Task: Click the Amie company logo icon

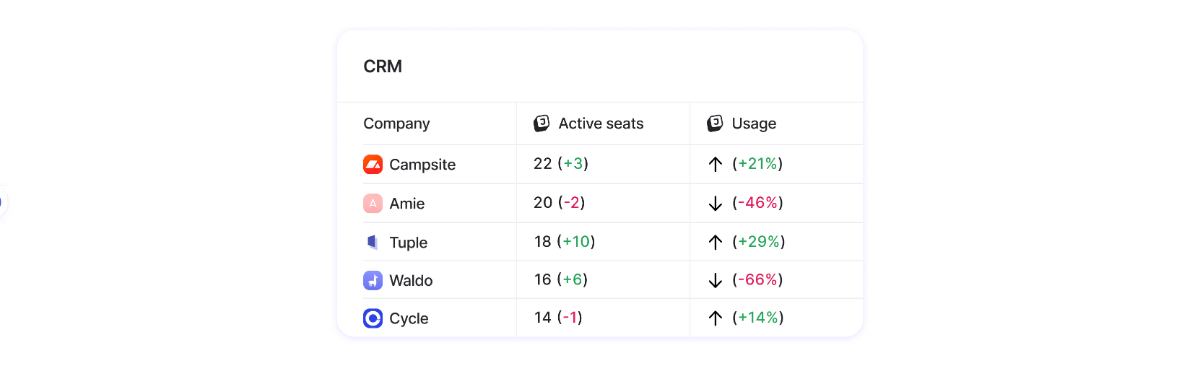Action: pyautogui.click(x=373, y=203)
